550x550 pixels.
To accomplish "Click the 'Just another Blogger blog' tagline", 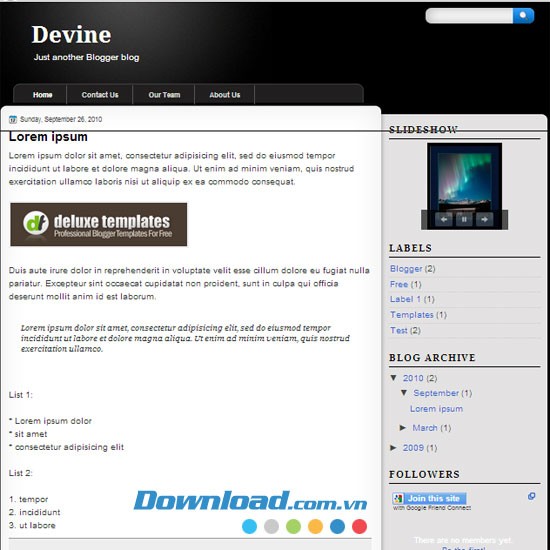I will (x=87, y=58).
